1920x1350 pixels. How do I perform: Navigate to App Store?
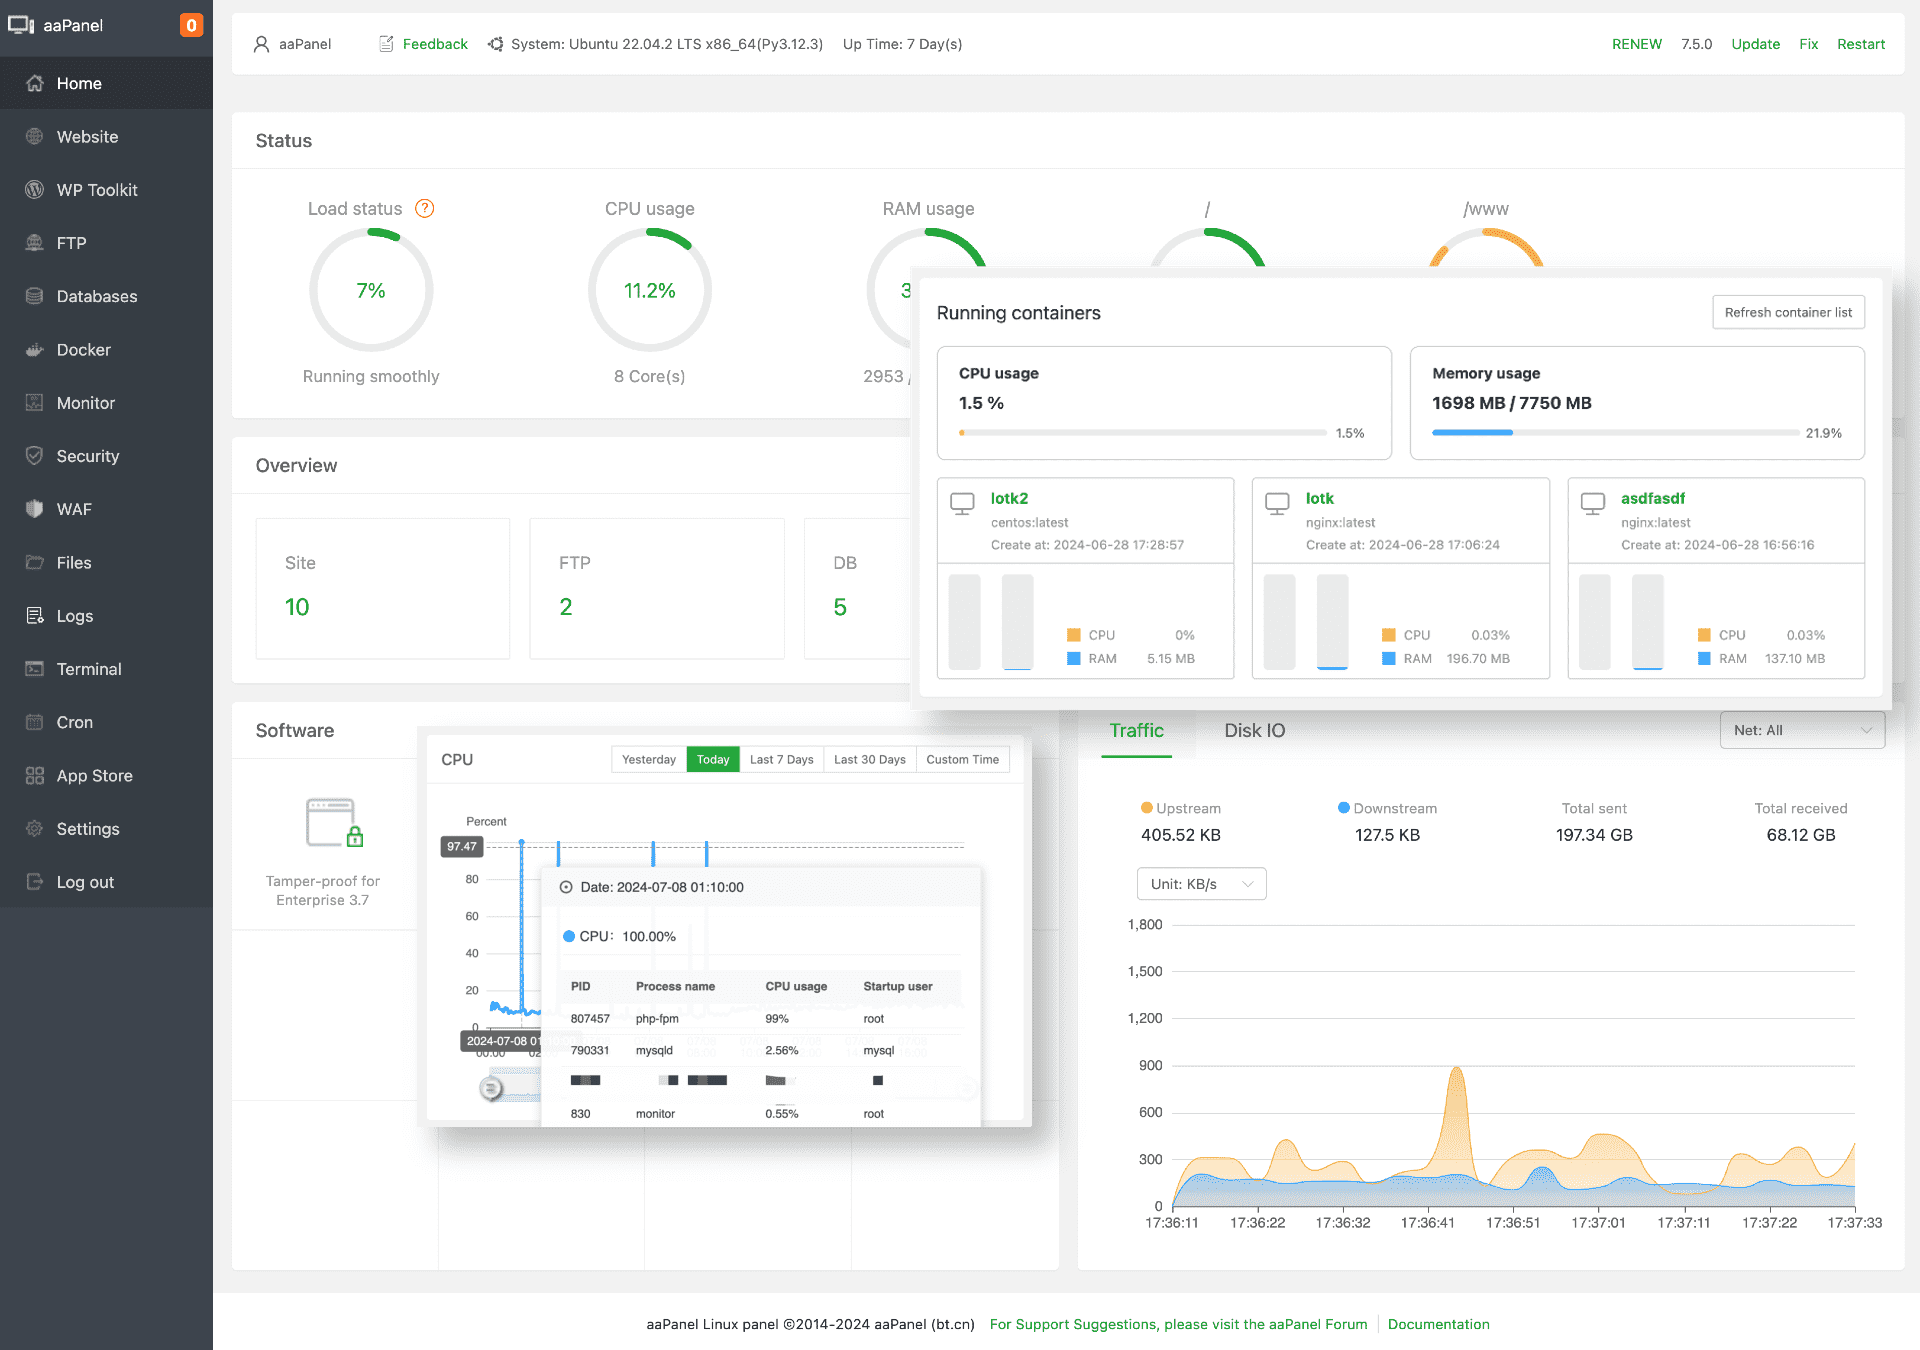pos(92,774)
